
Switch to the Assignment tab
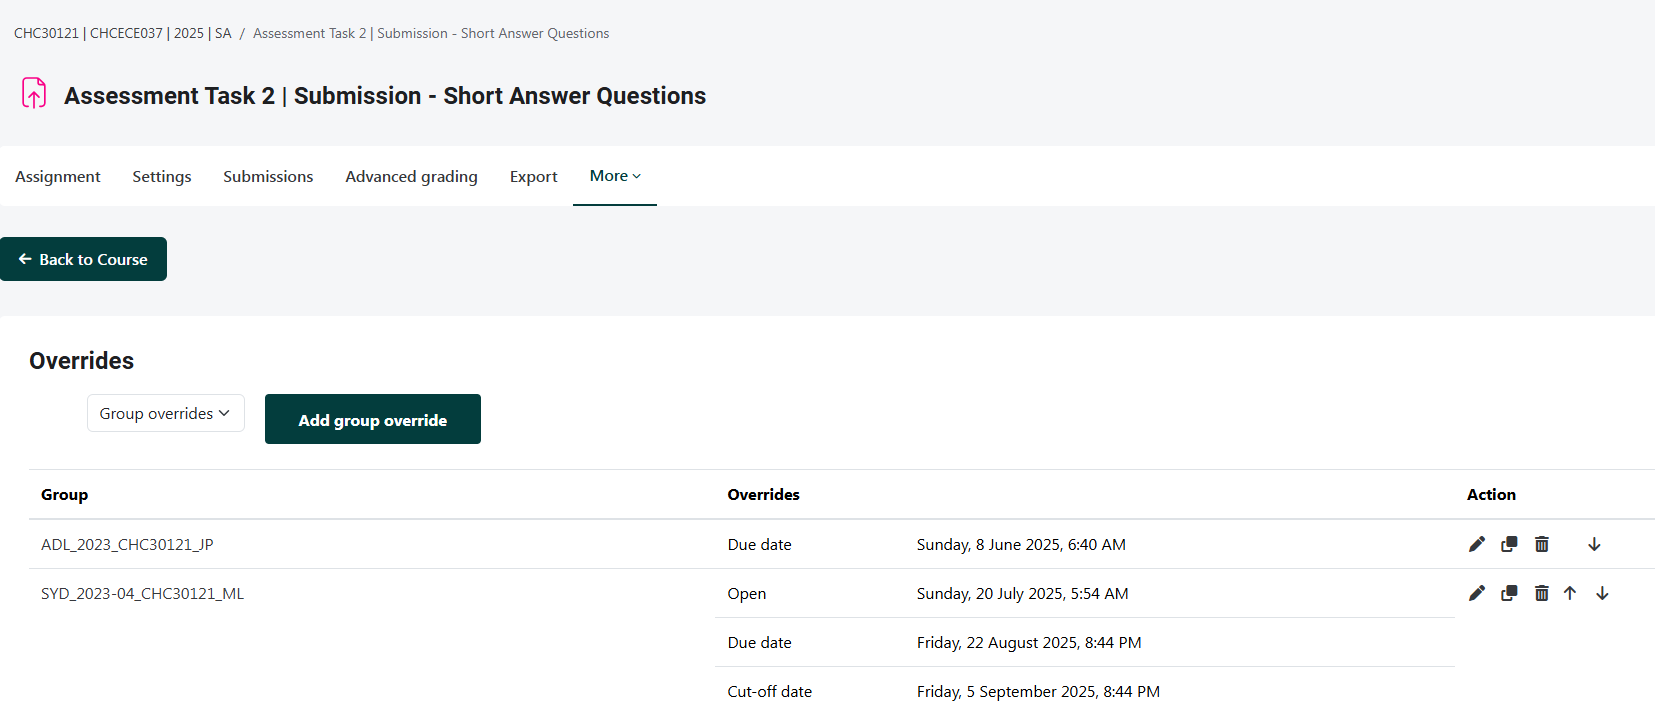(58, 177)
